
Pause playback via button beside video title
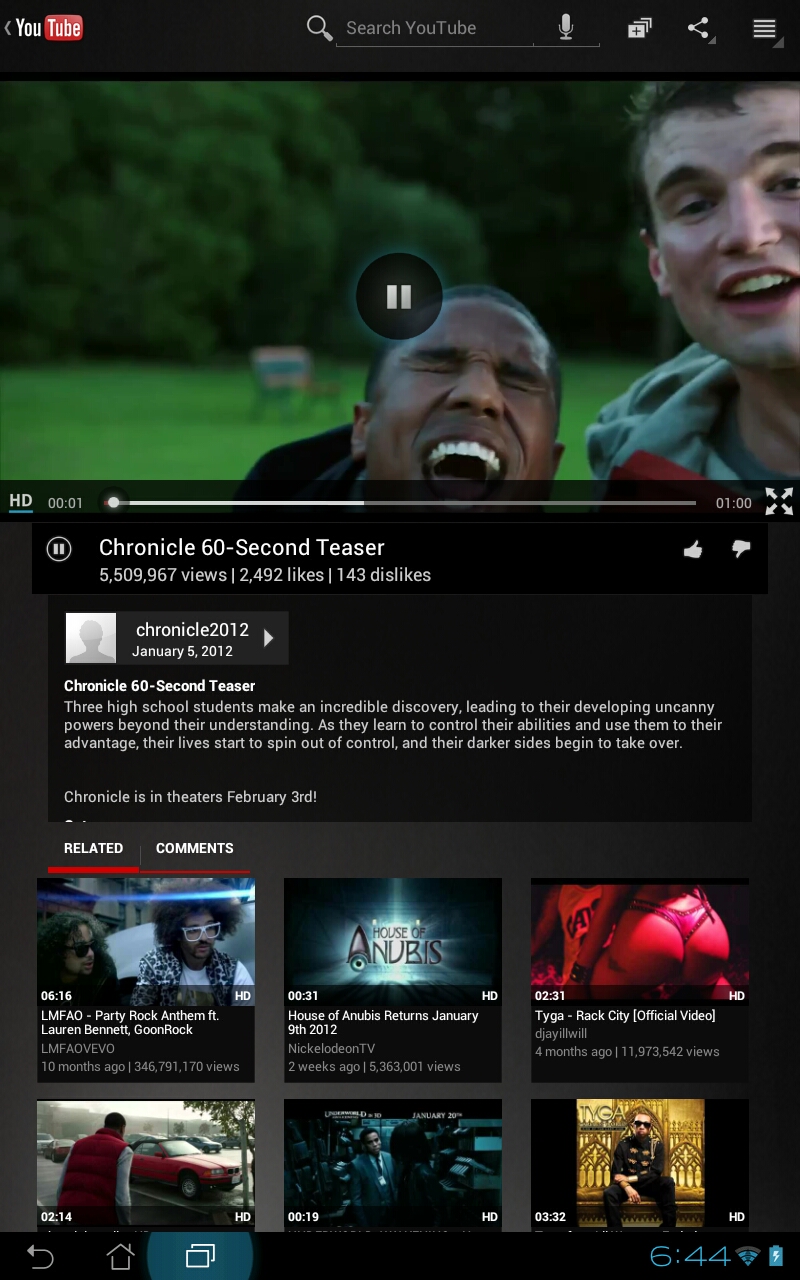coord(59,549)
